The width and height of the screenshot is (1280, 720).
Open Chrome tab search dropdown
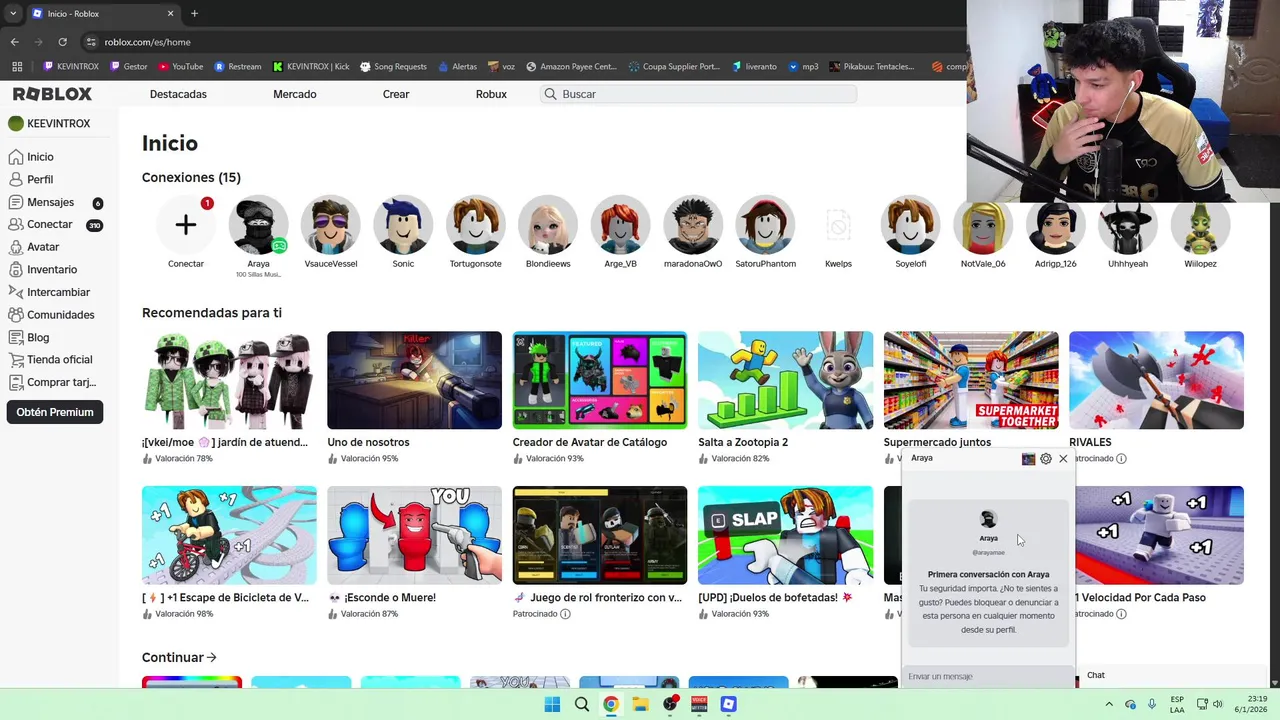13,14
